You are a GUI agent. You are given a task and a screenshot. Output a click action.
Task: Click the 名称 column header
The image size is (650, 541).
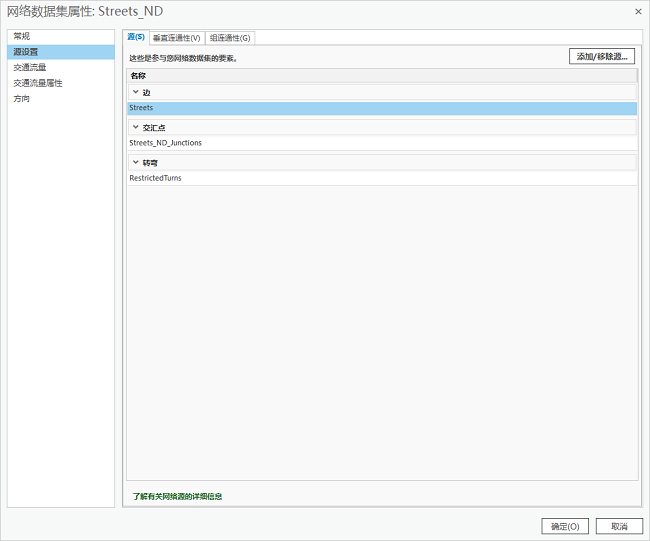pyautogui.click(x=138, y=75)
